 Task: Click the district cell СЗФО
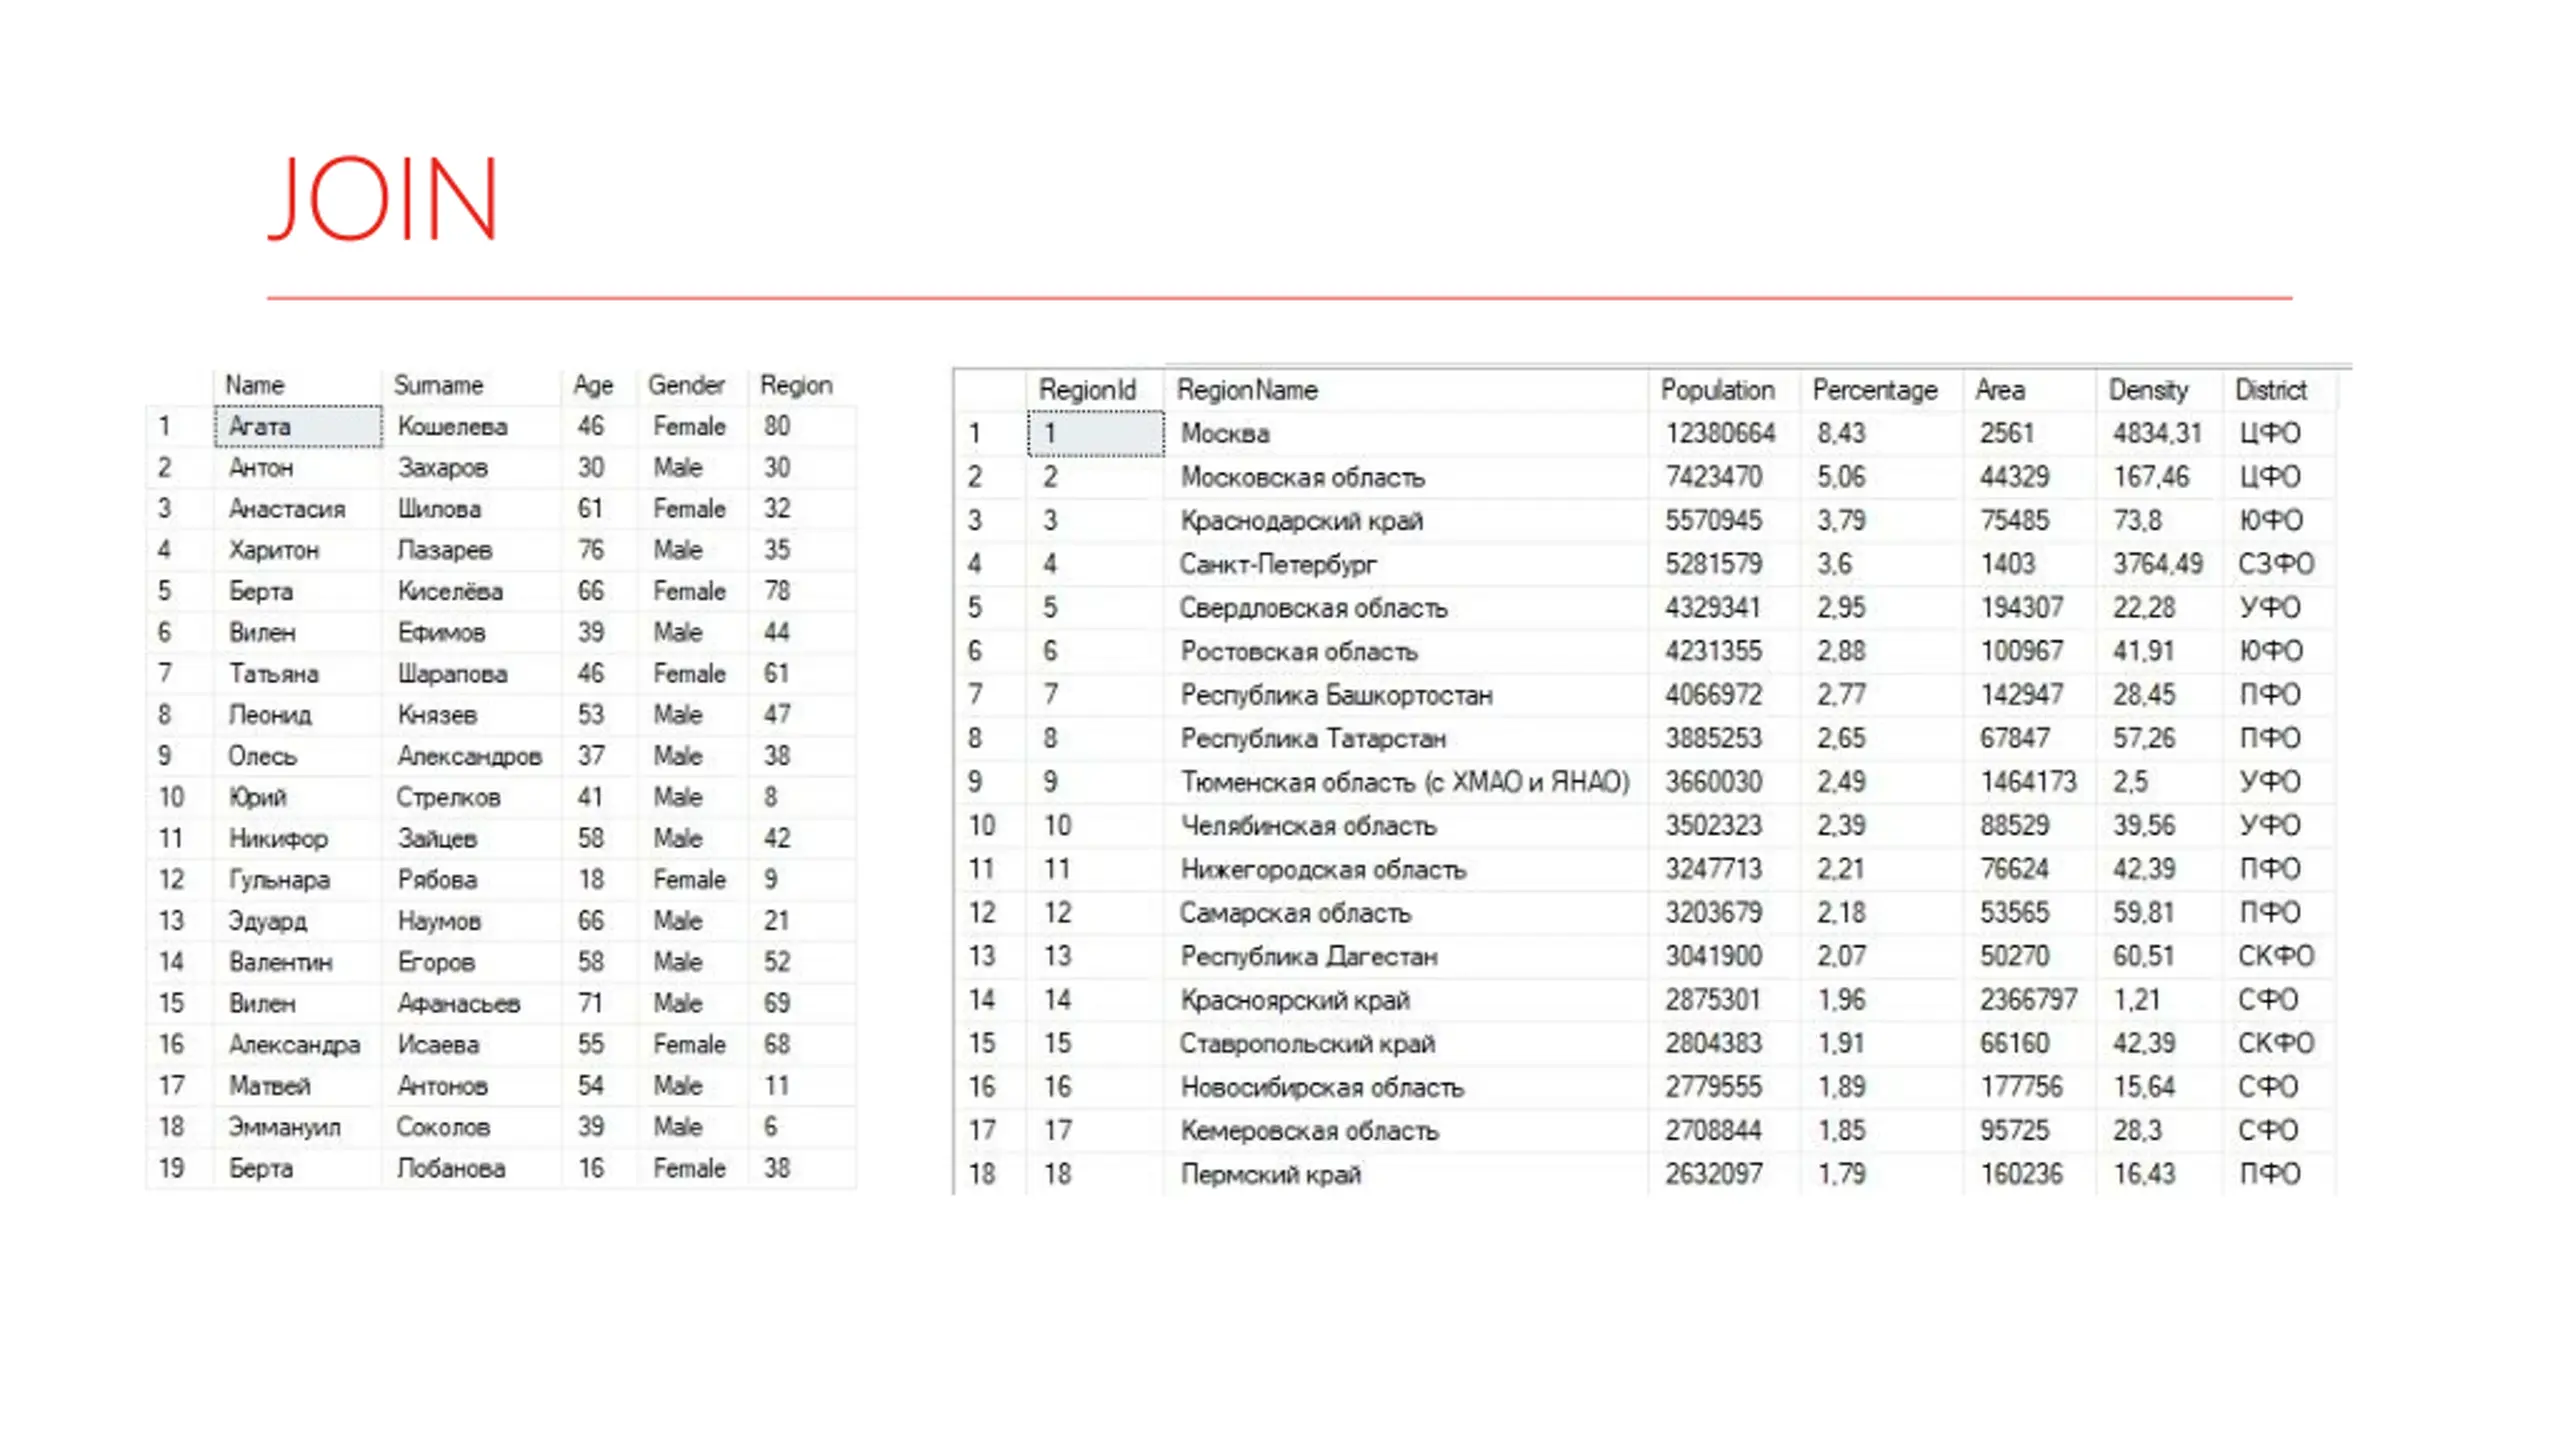2276,565
